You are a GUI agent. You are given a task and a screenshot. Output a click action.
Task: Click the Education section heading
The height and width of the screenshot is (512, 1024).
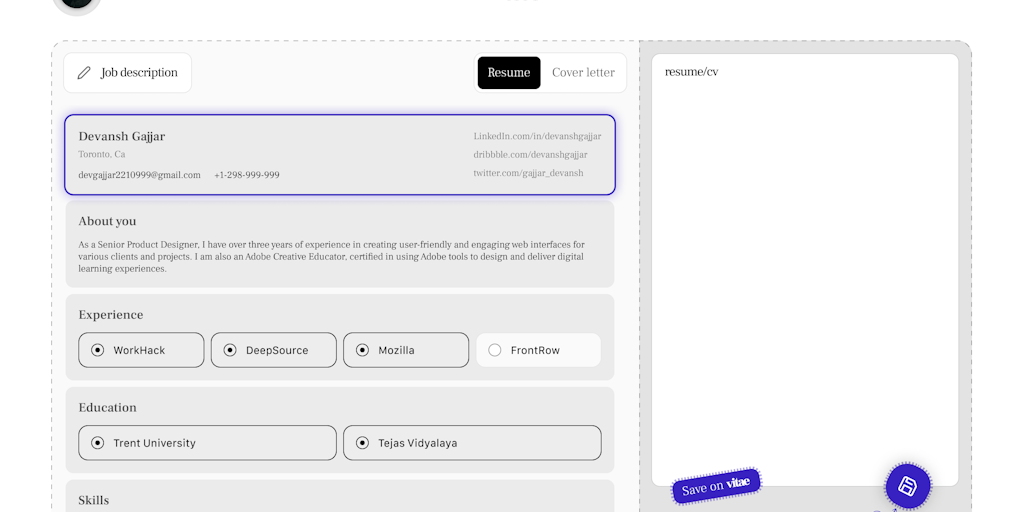click(x=107, y=408)
